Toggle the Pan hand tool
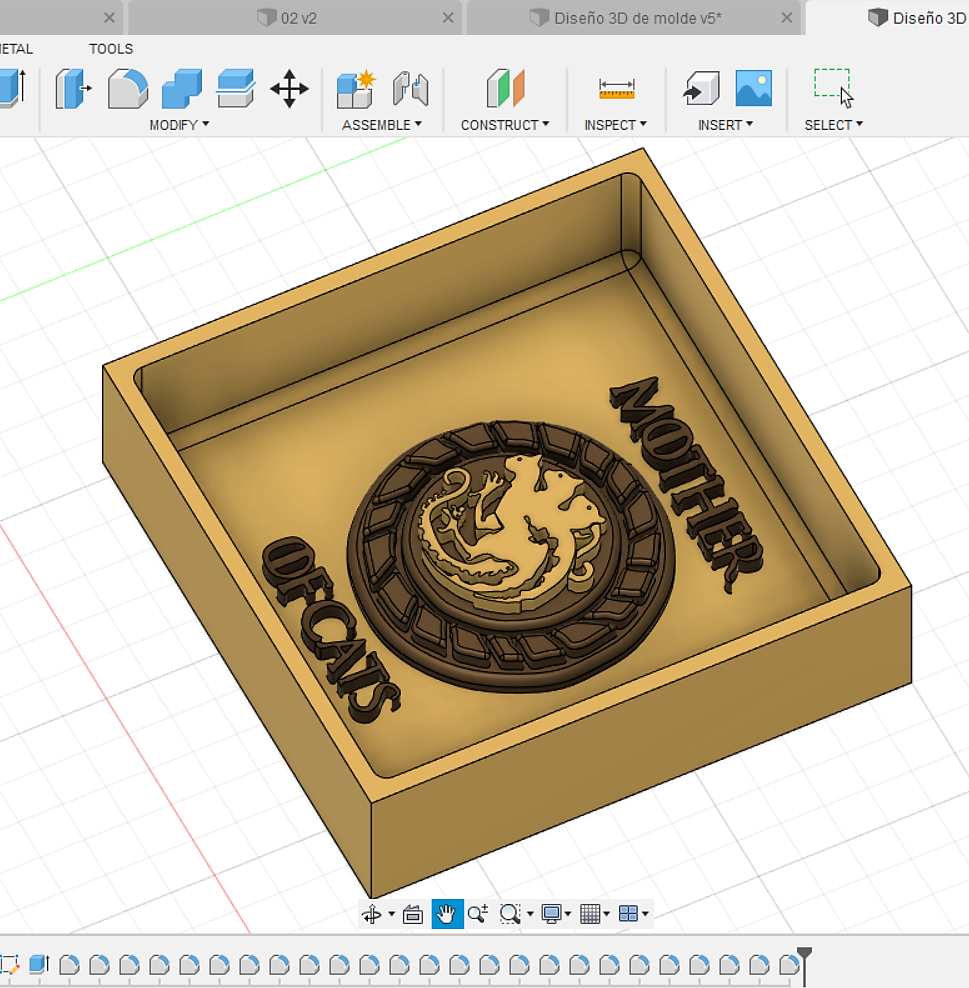 tap(447, 914)
